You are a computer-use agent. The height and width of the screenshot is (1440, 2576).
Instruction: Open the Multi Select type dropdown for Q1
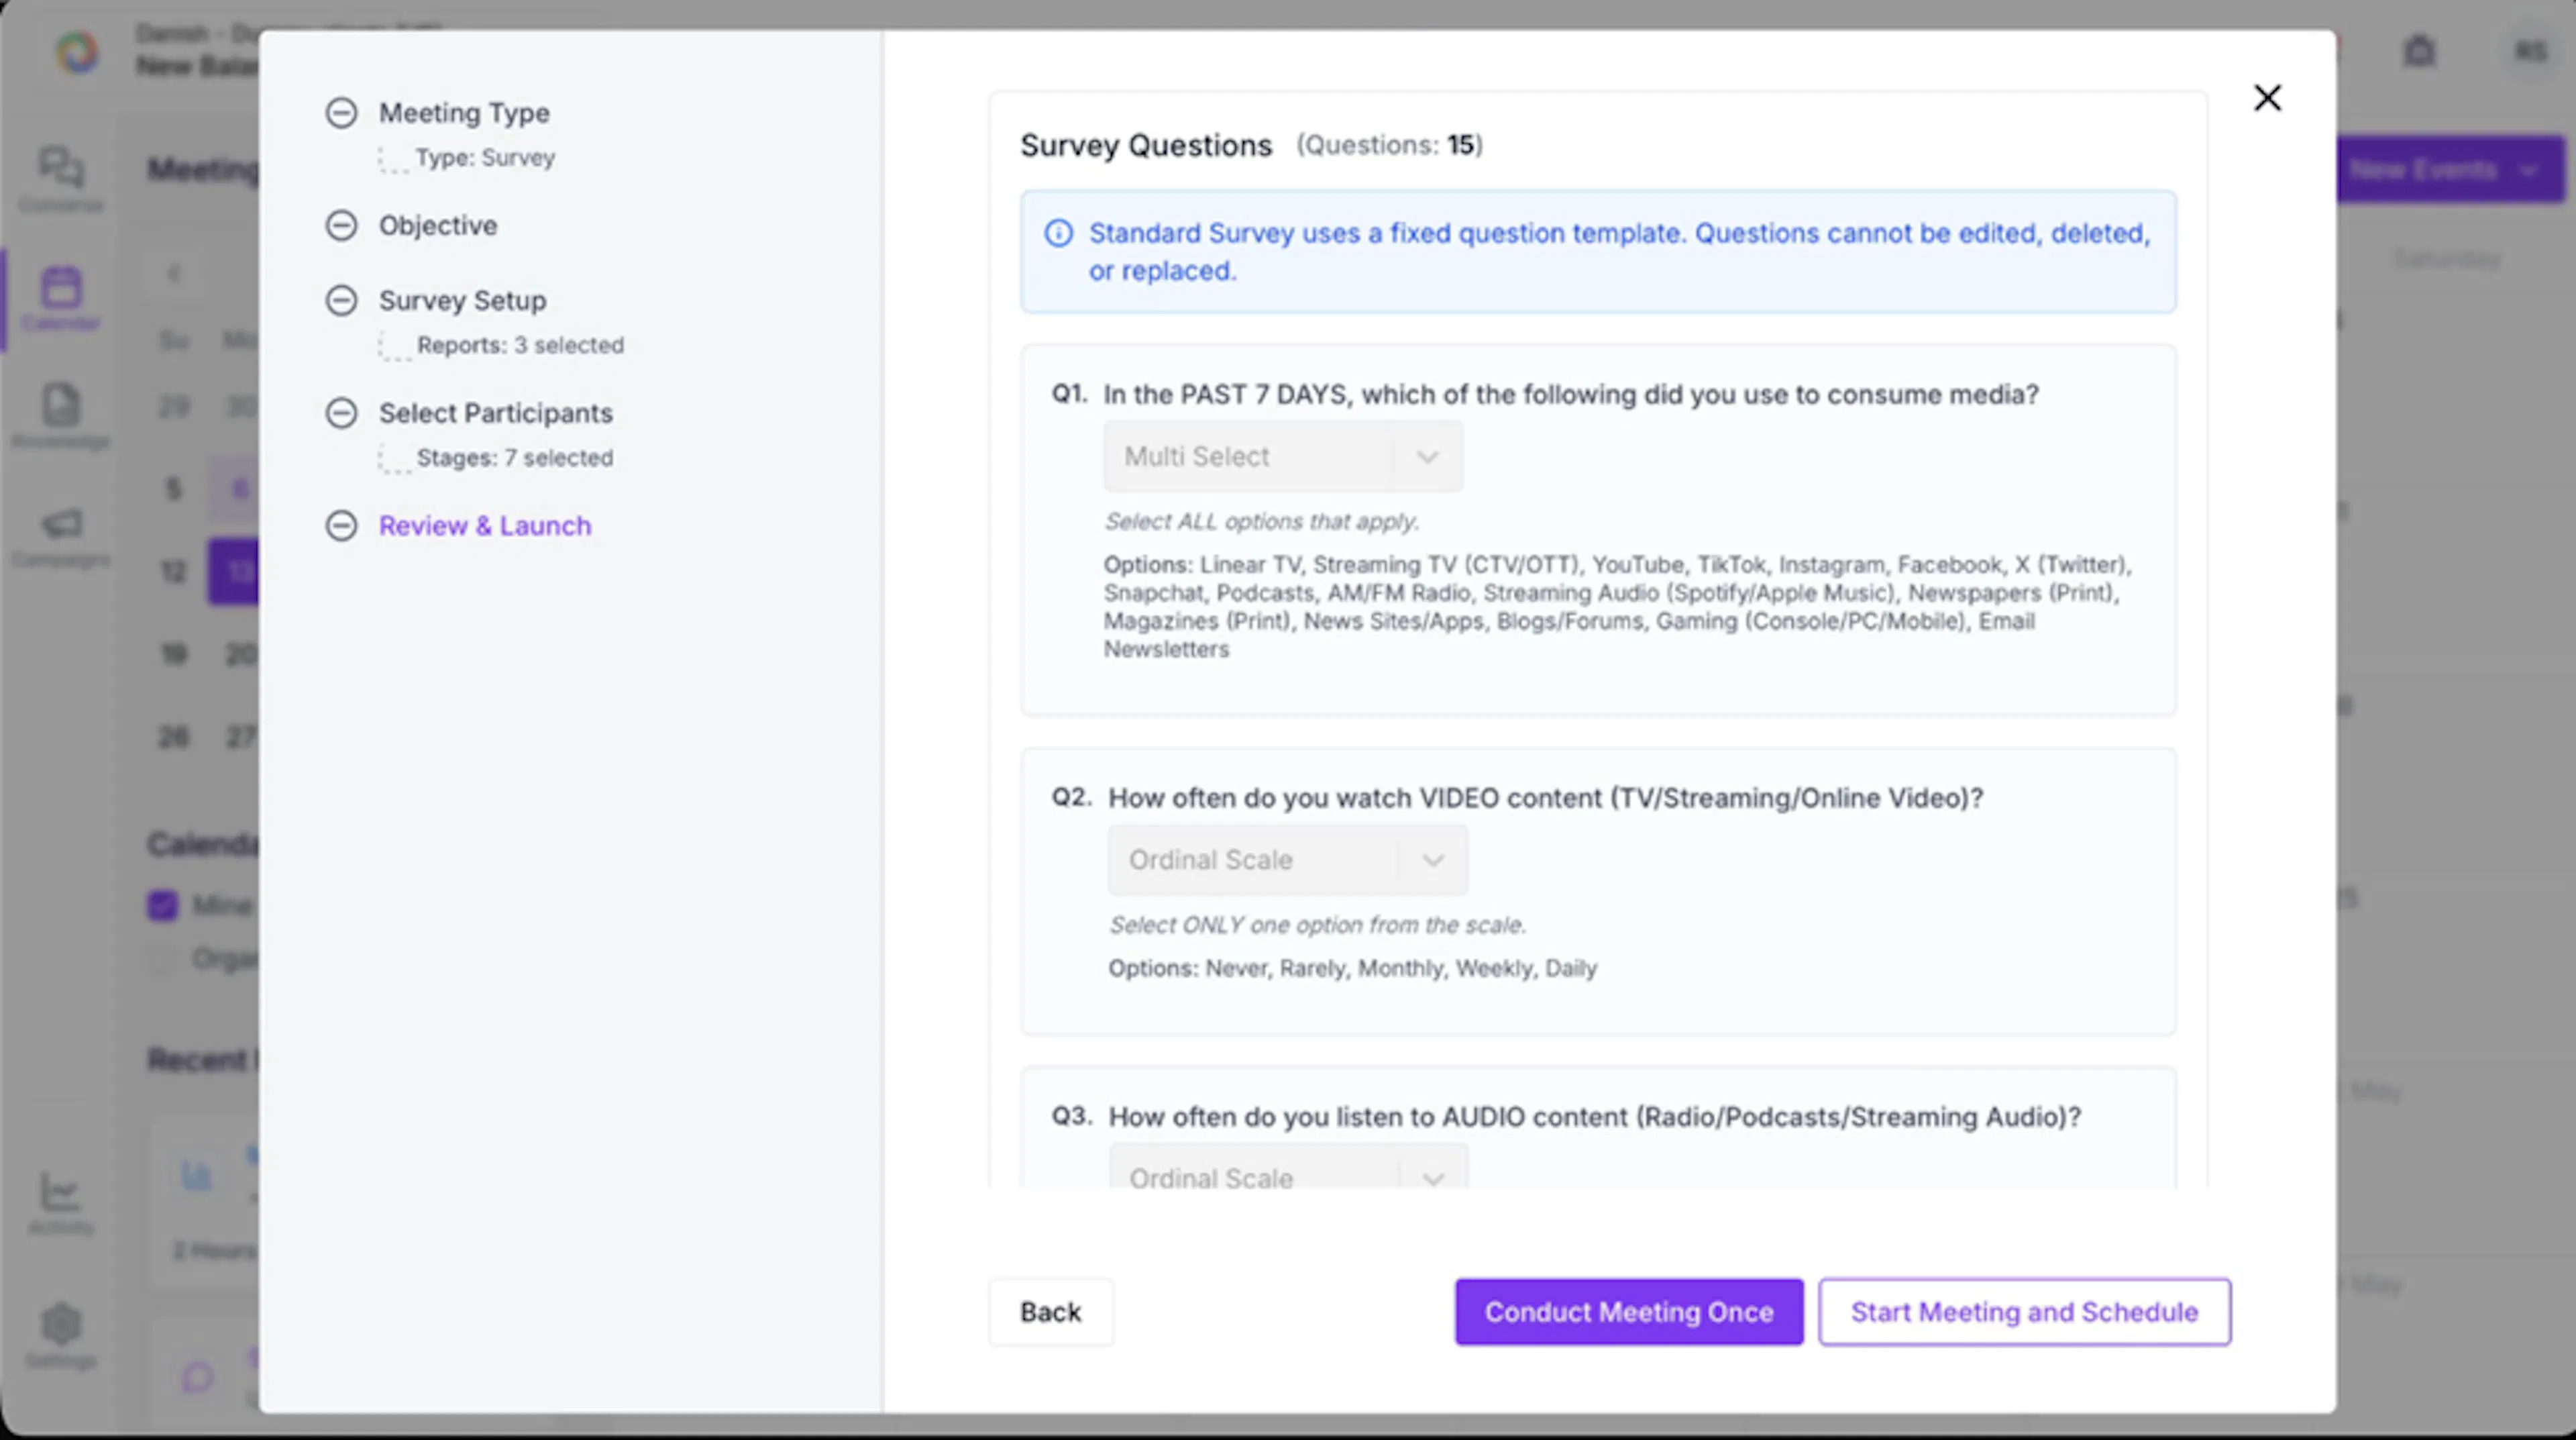(x=1283, y=456)
